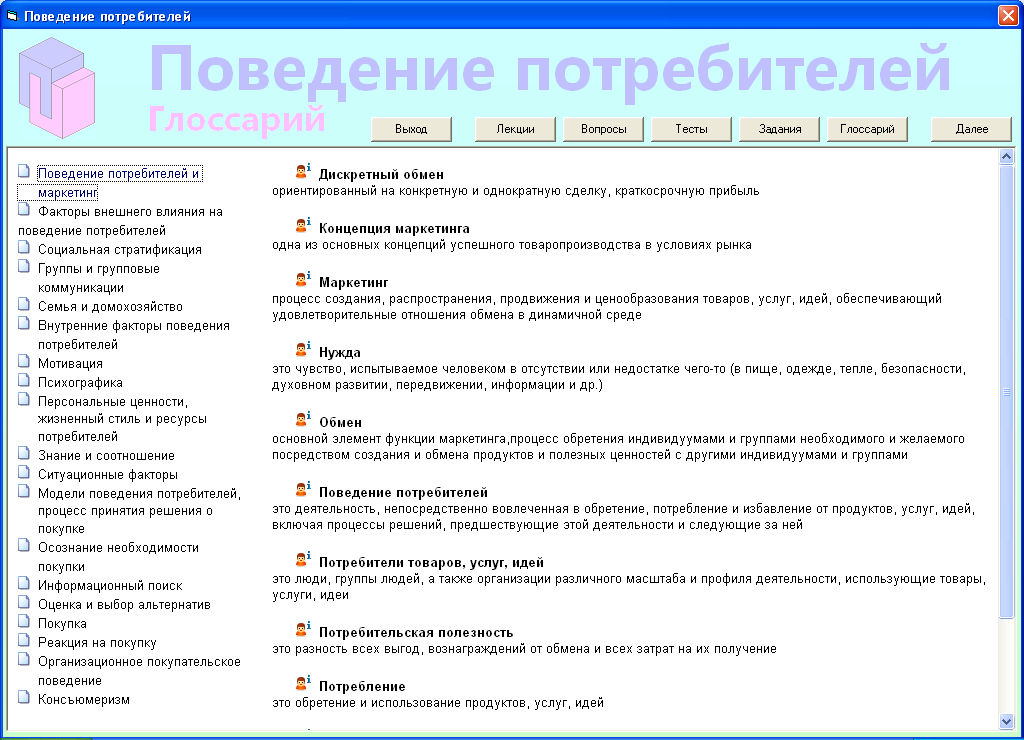
Task: Click the cube logo in the header
Action: coord(57,88)
